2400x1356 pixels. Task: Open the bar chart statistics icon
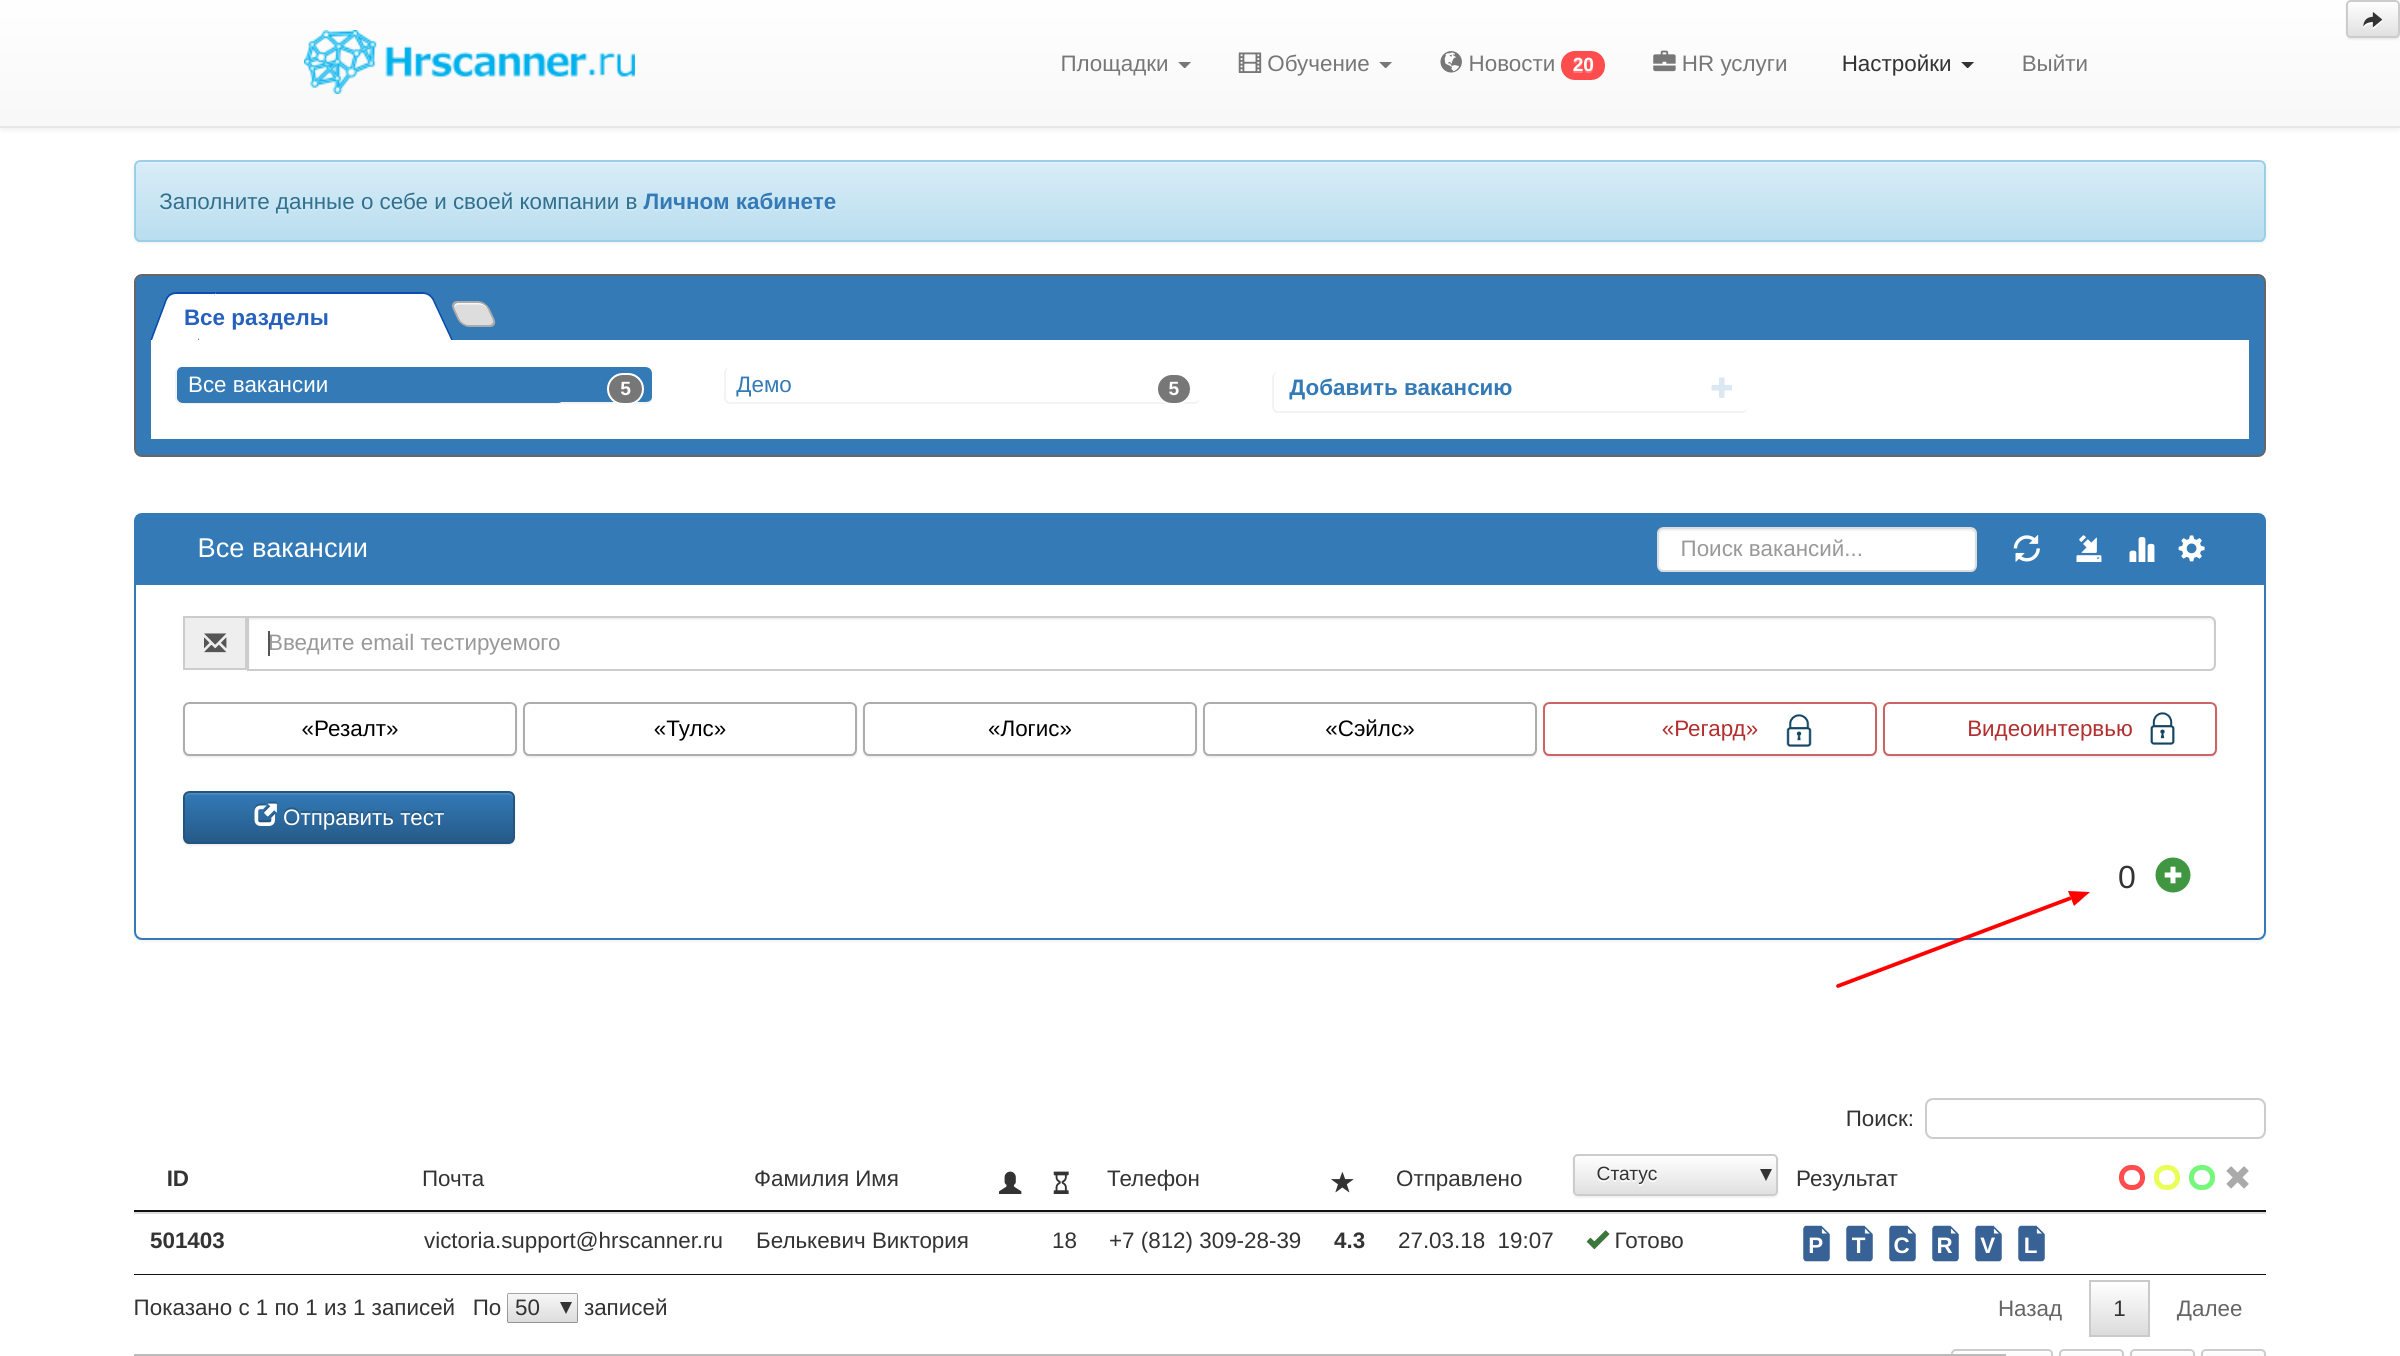pyautogui.click(x=2141, y=549)
